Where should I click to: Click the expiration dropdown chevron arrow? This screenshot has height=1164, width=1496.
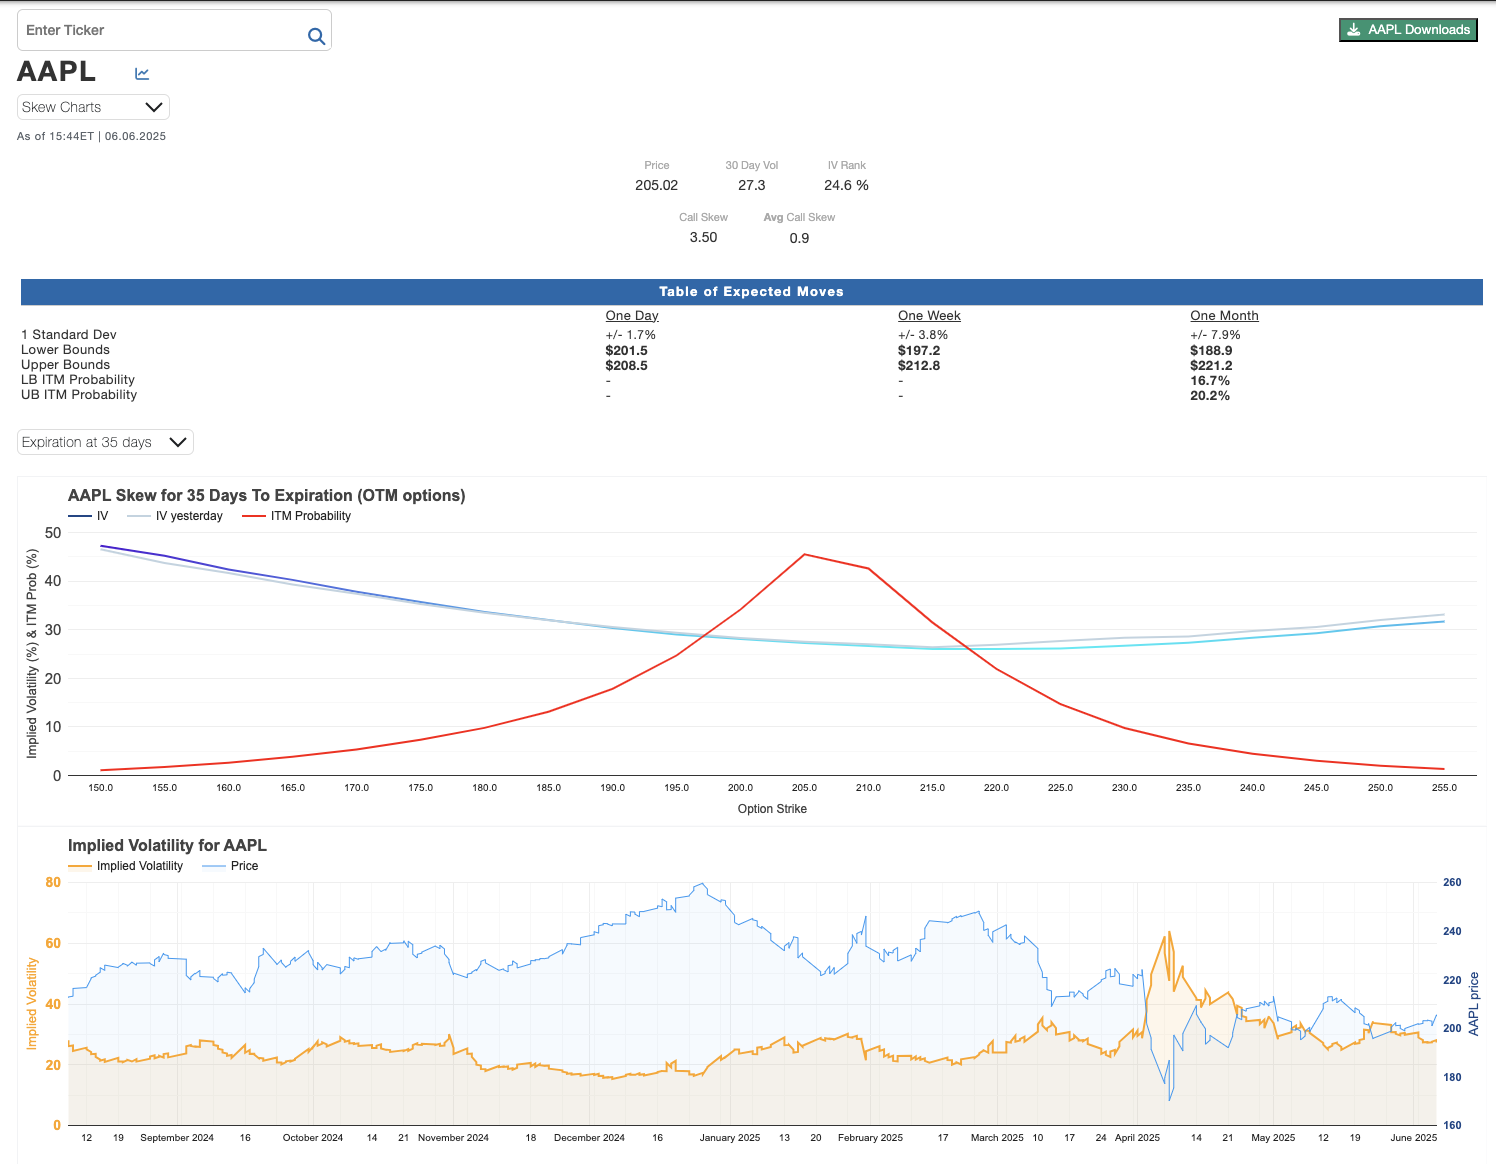point(178,442)
